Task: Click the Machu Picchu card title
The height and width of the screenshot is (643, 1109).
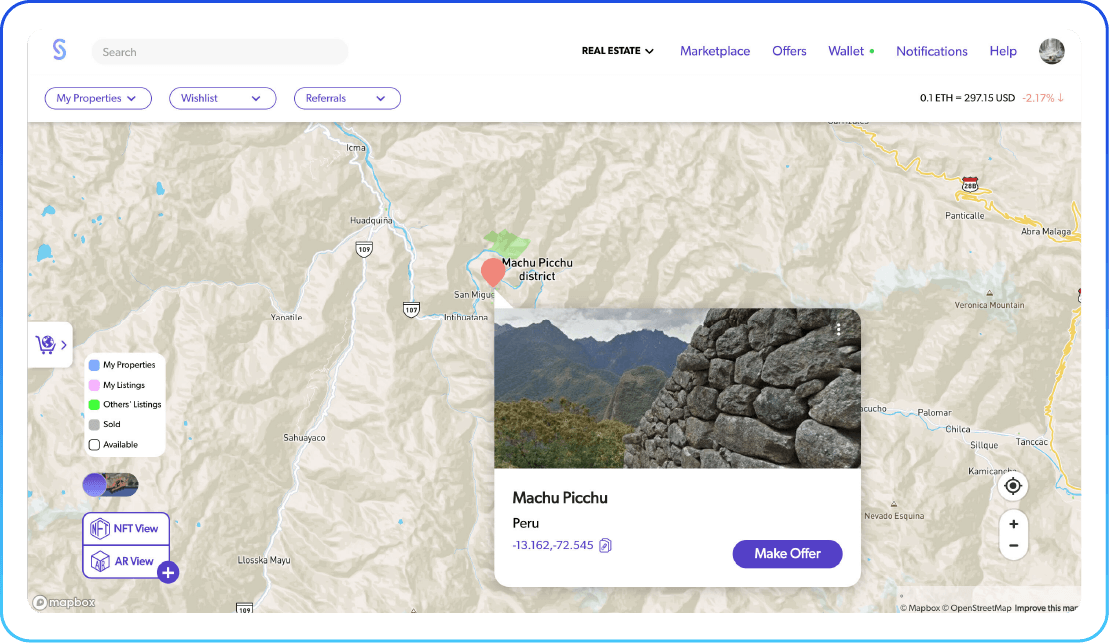Action: click(x=559, y=497)
